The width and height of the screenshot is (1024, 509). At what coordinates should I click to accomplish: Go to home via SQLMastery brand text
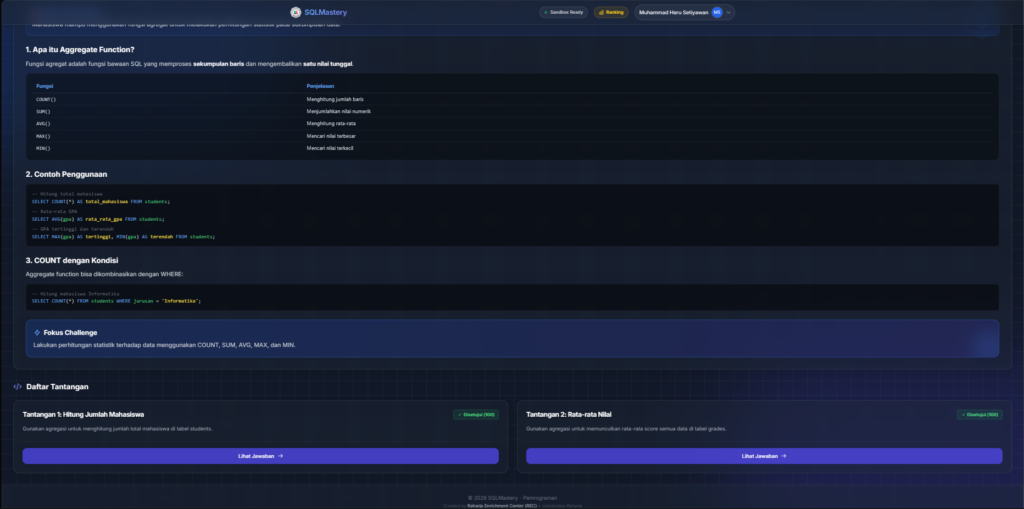(x=326, y=12)
